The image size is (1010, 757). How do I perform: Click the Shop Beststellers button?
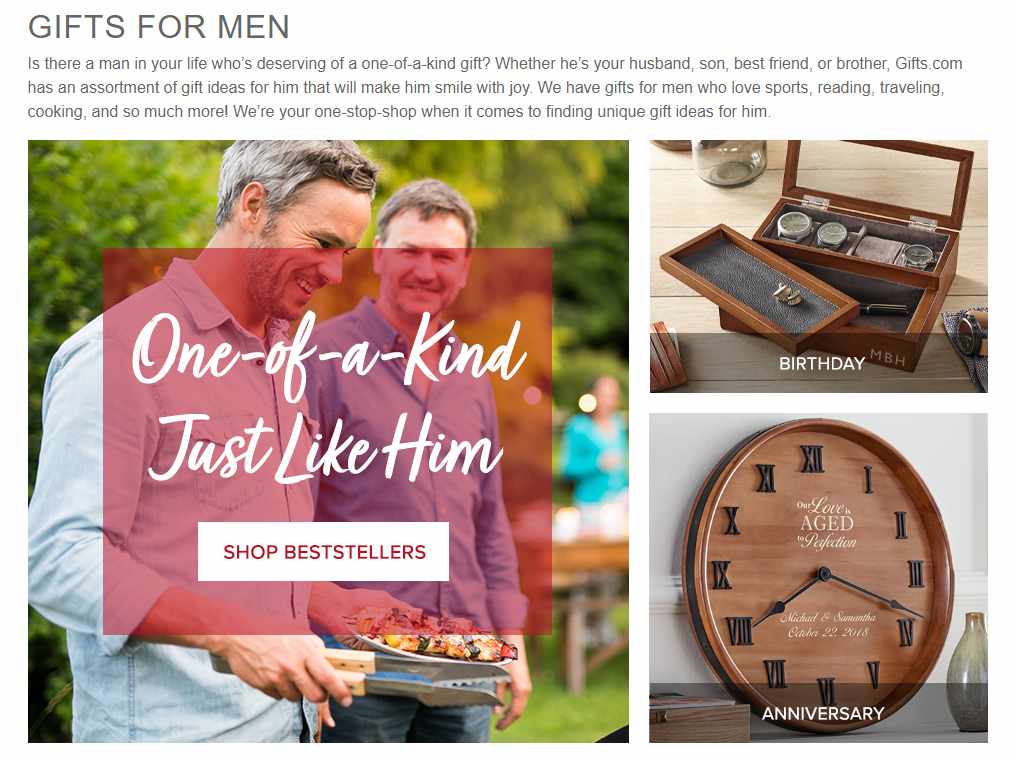(323, 551)
